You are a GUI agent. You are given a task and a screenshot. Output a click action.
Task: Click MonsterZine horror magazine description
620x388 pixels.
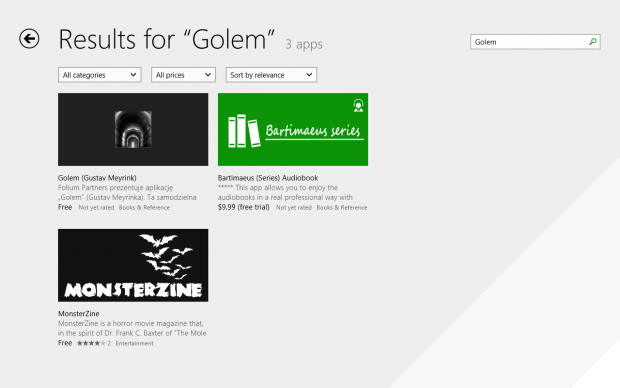coord(132,328)
